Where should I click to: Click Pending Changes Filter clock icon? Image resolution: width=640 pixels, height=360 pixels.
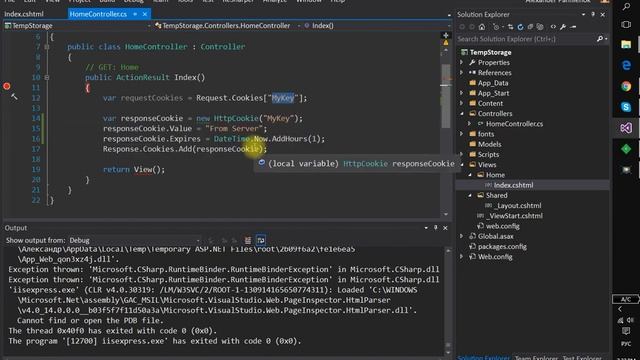pyautogui.click(x=496, y=27)
